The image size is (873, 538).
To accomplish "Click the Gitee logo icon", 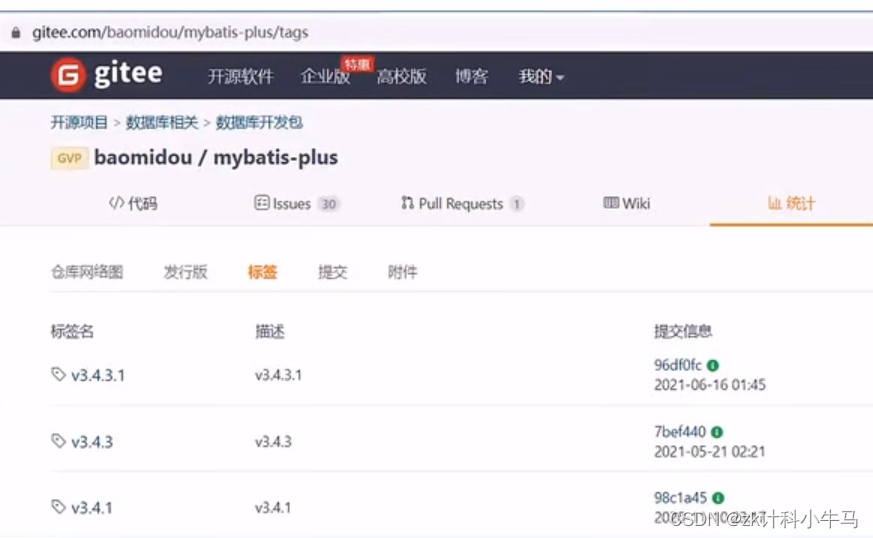I will (68, 75).
